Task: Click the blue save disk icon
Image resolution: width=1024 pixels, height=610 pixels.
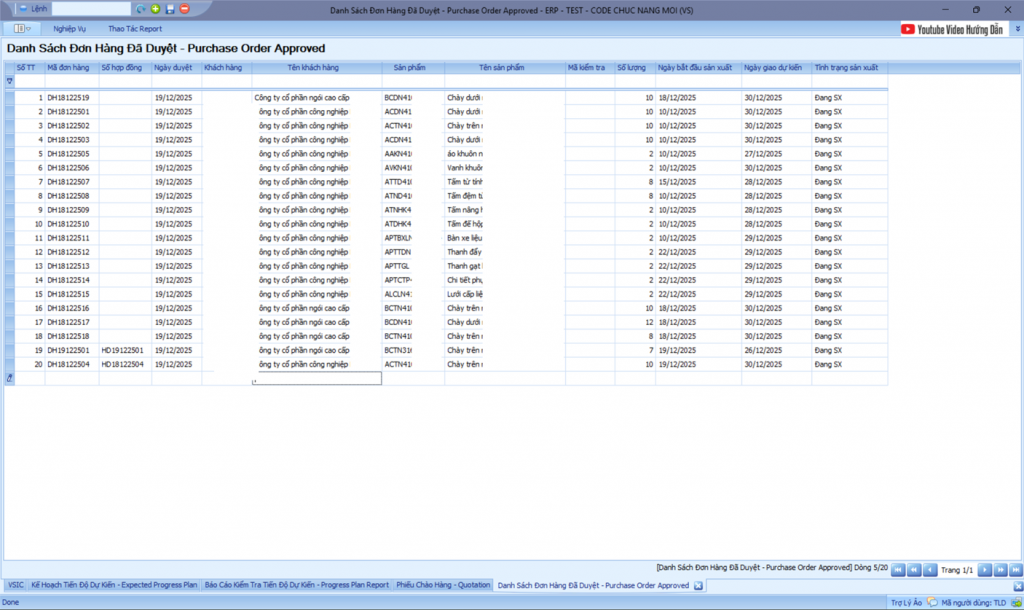Action: point(170,9)
